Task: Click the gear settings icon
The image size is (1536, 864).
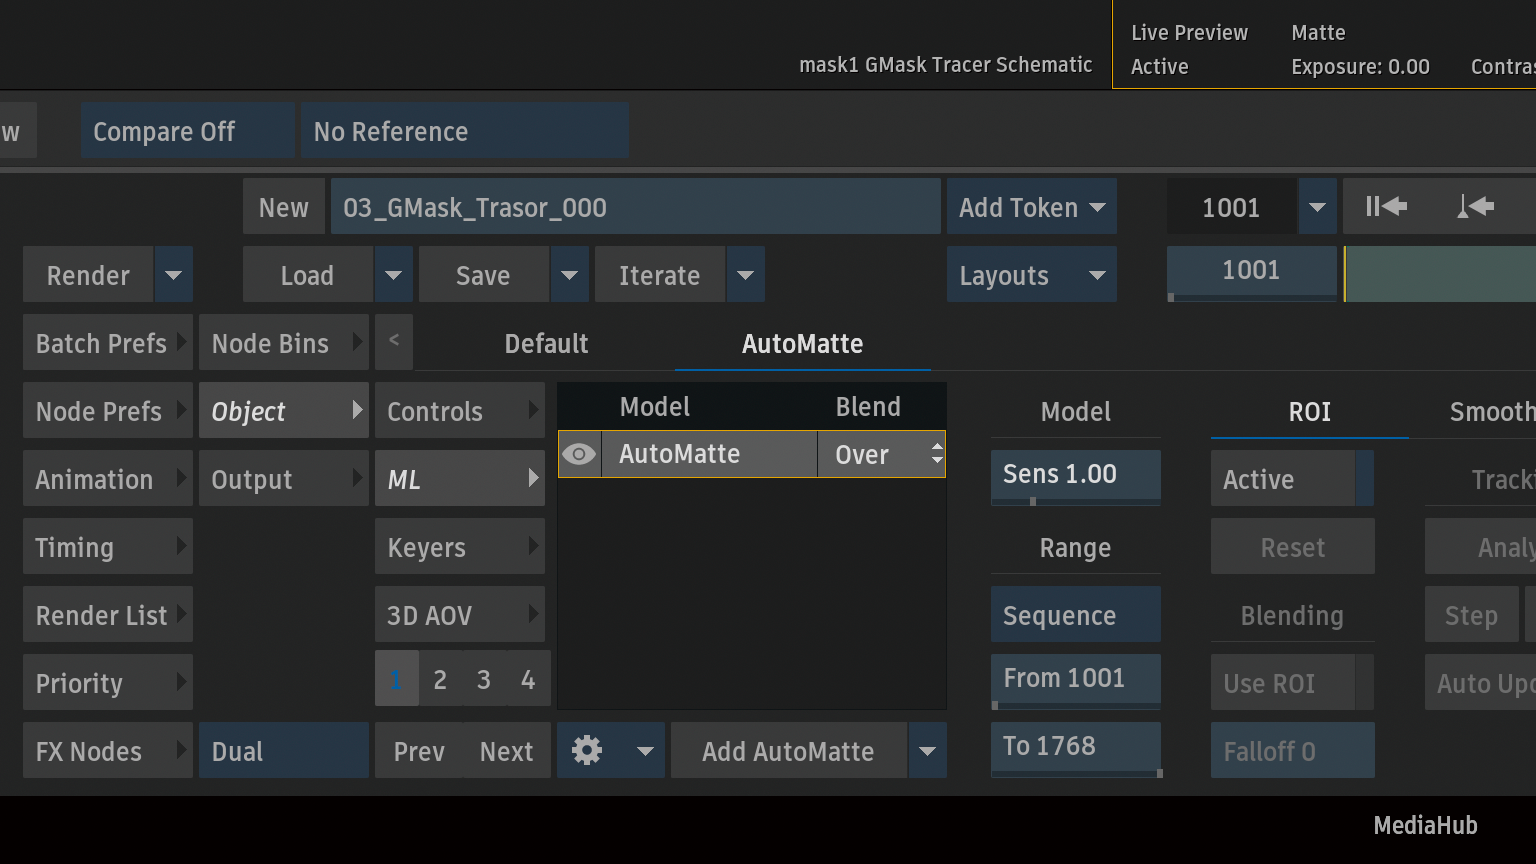Action: click(587, 750)
